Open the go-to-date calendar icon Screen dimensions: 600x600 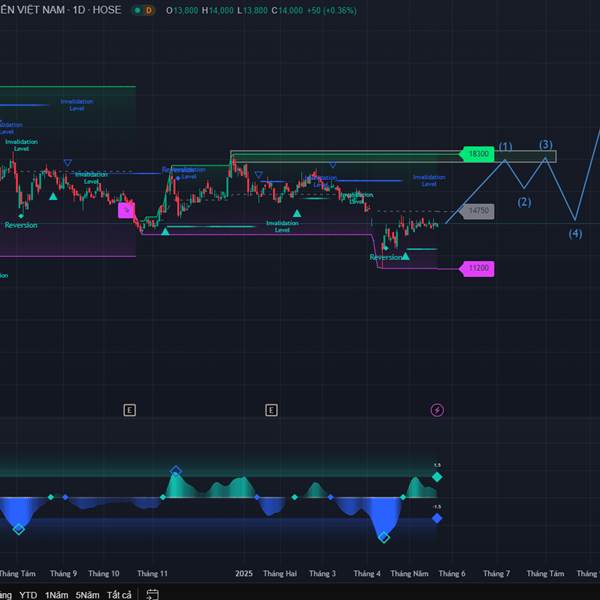click(153, 594)
